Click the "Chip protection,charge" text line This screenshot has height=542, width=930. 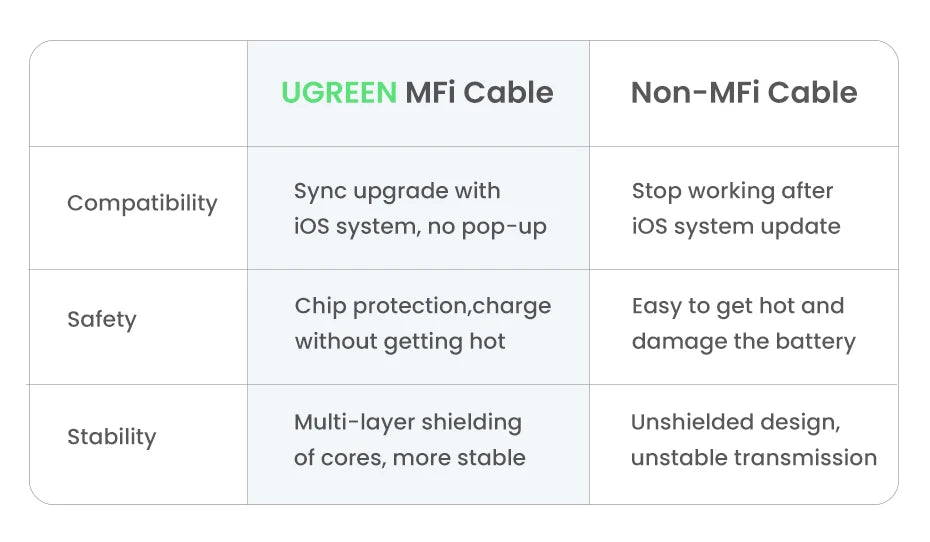click(422, 306)
